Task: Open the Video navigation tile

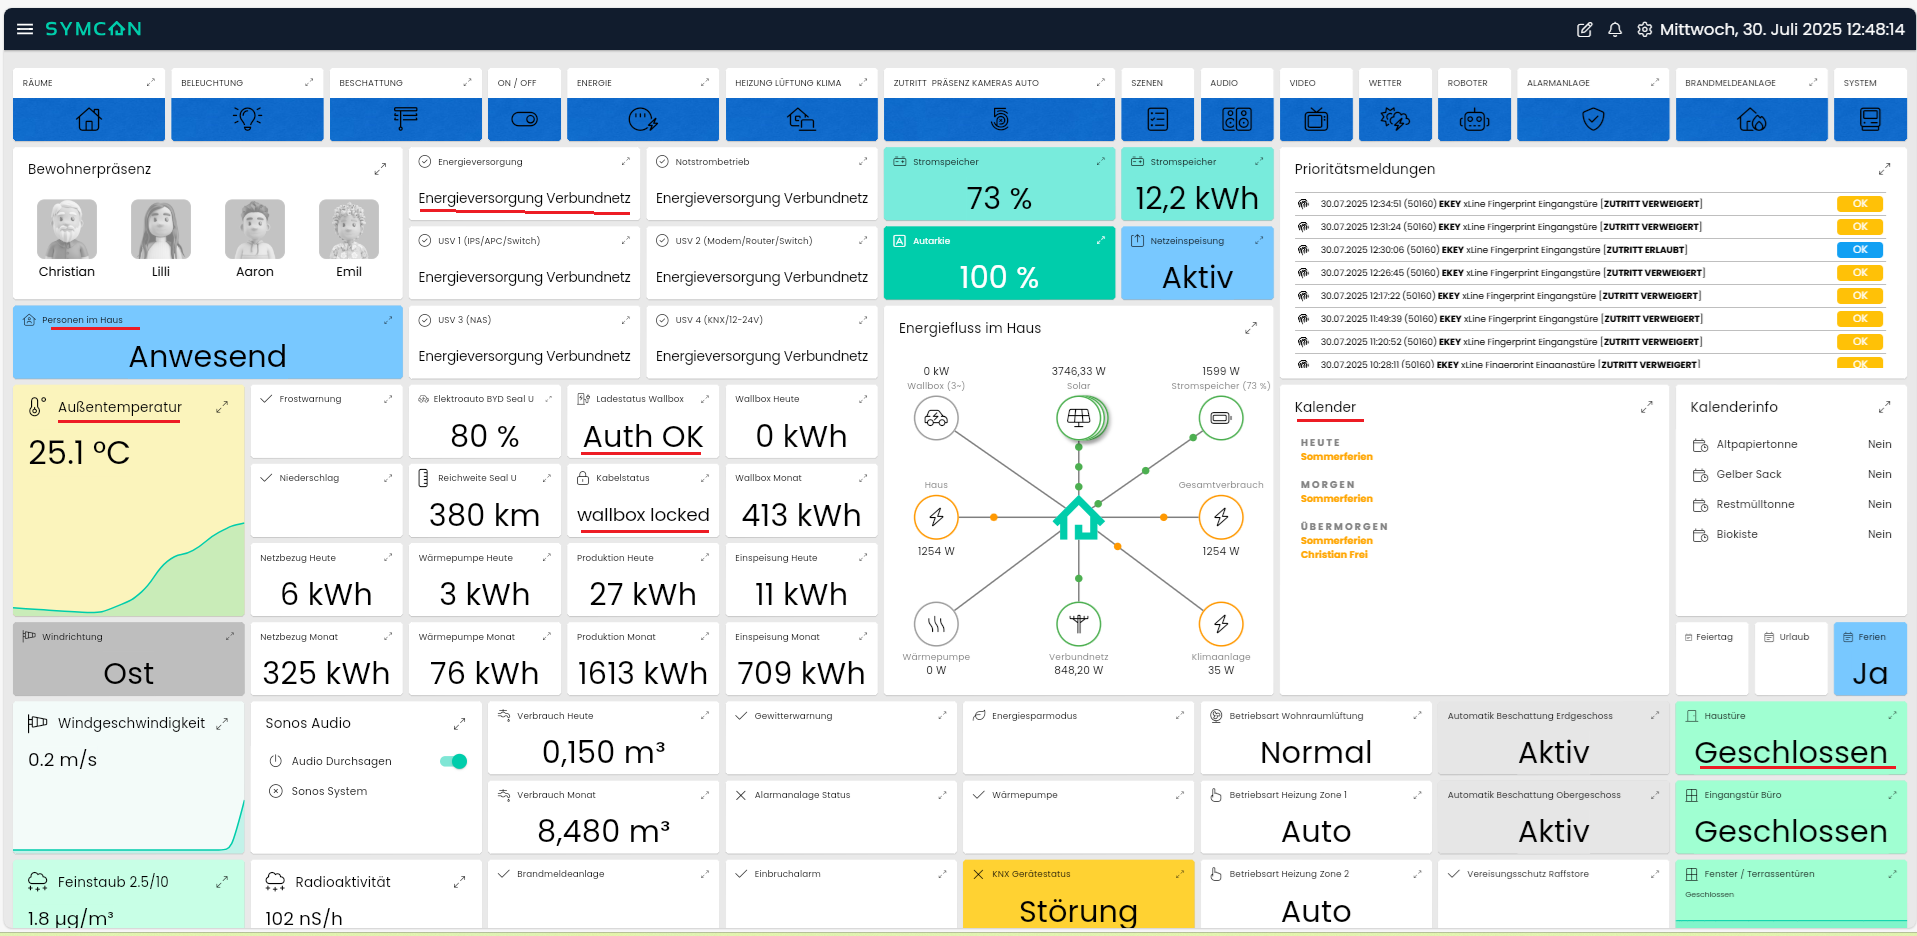Action: click(1316, 119)
